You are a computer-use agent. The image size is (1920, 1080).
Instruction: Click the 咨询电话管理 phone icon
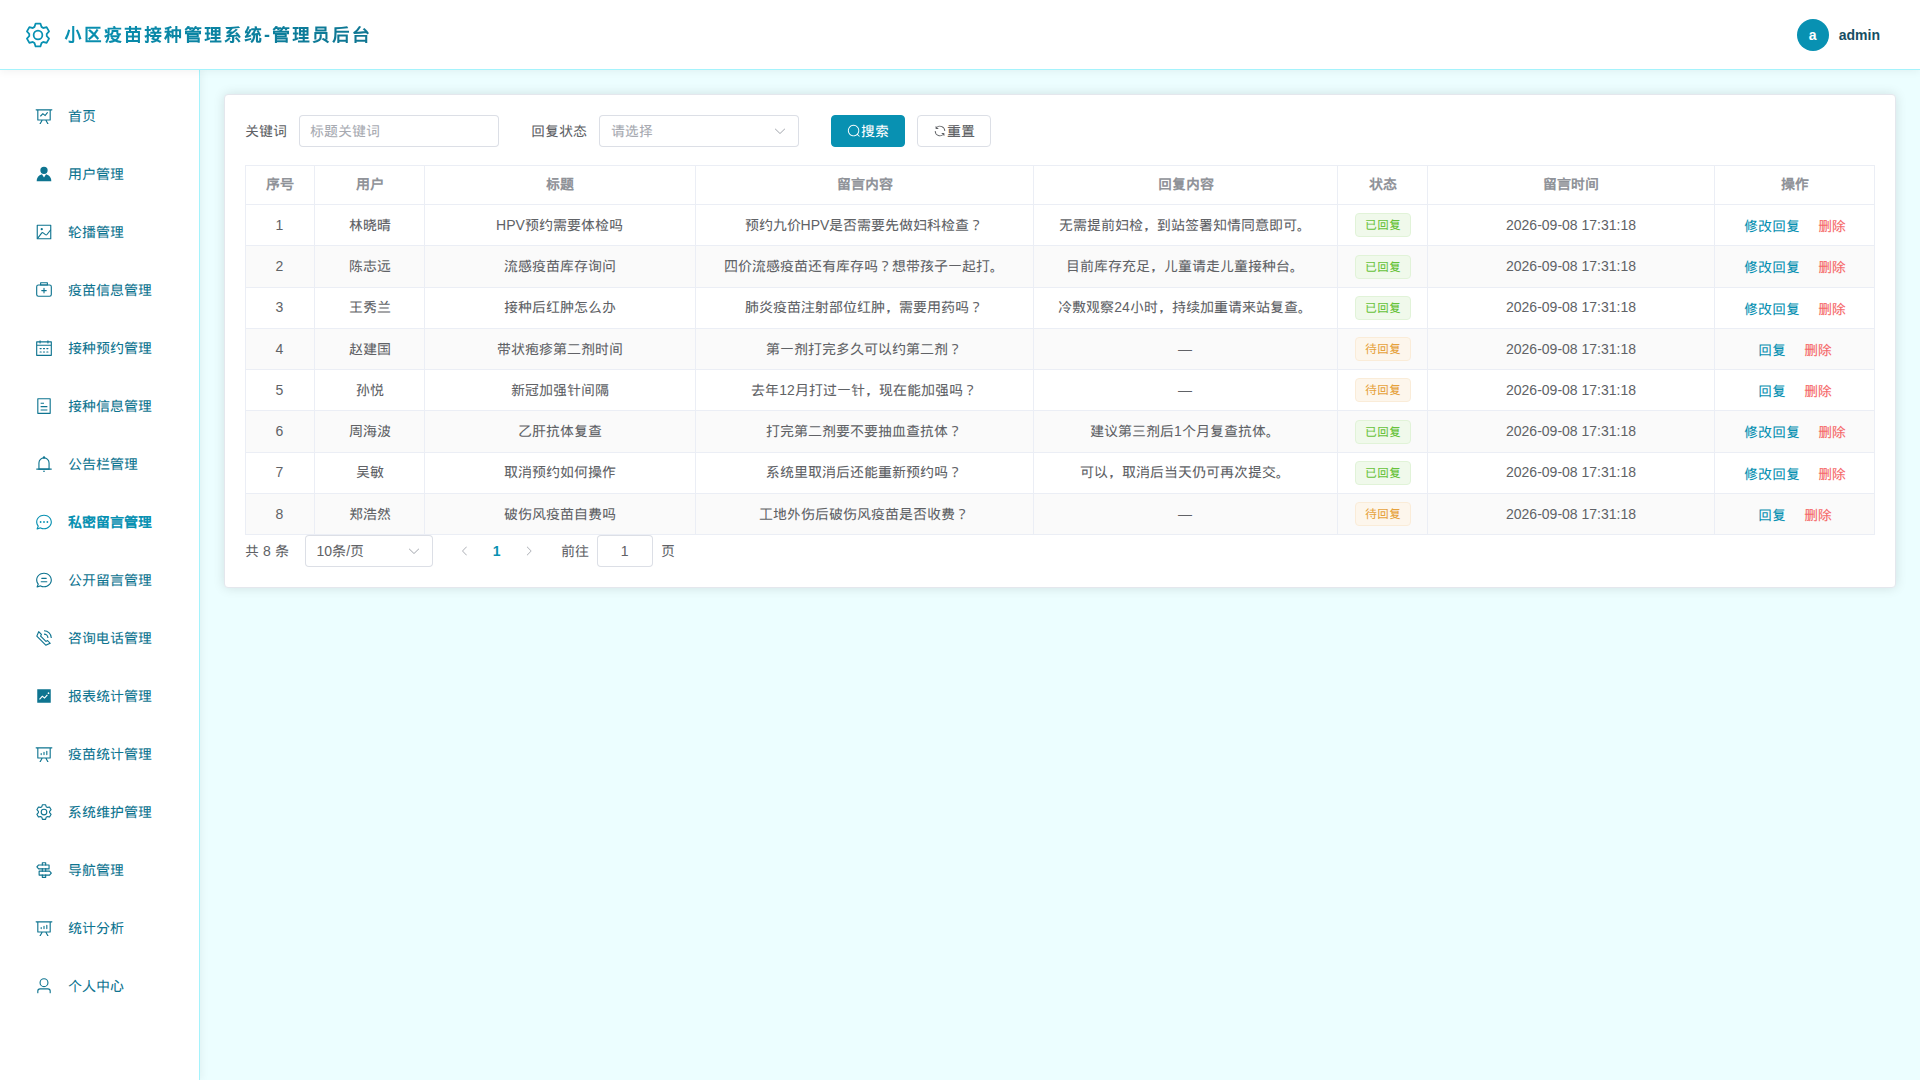pos(44,638)
